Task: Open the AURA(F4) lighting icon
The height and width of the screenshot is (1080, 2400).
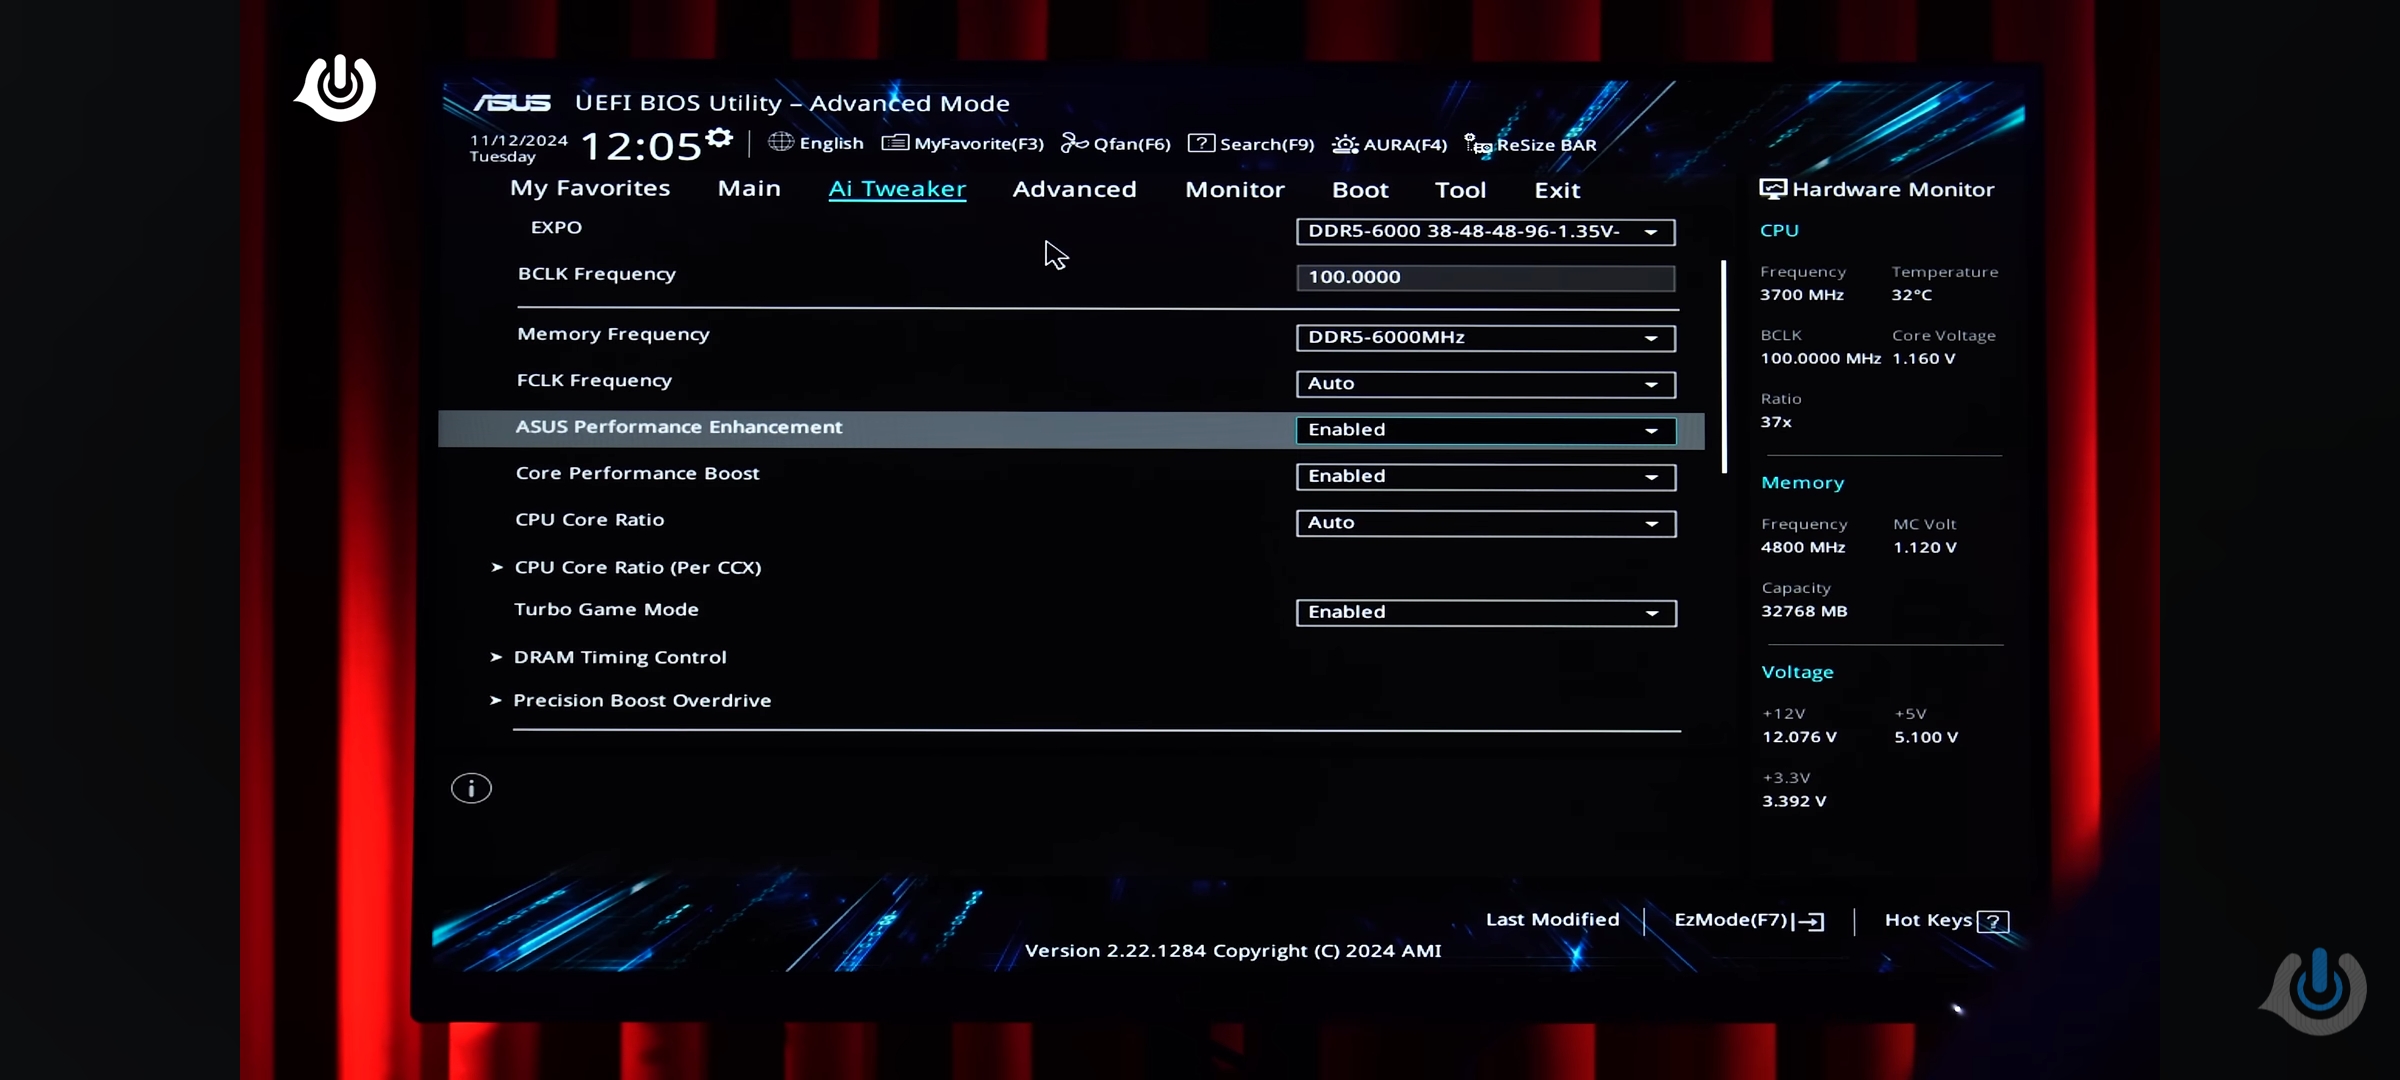Action: pyautogui.click(x=1345, y=144)
